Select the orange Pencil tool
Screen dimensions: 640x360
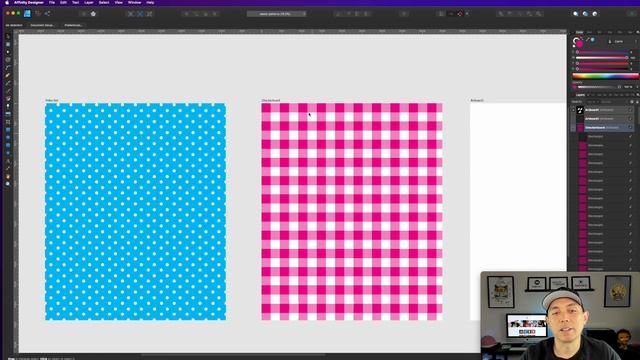(x=8, y=75)
